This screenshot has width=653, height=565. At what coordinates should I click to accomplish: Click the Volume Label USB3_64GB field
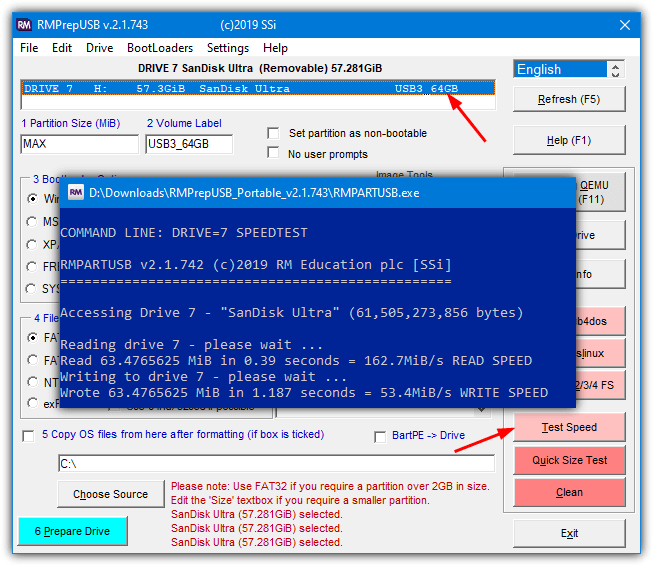point(189,144)
